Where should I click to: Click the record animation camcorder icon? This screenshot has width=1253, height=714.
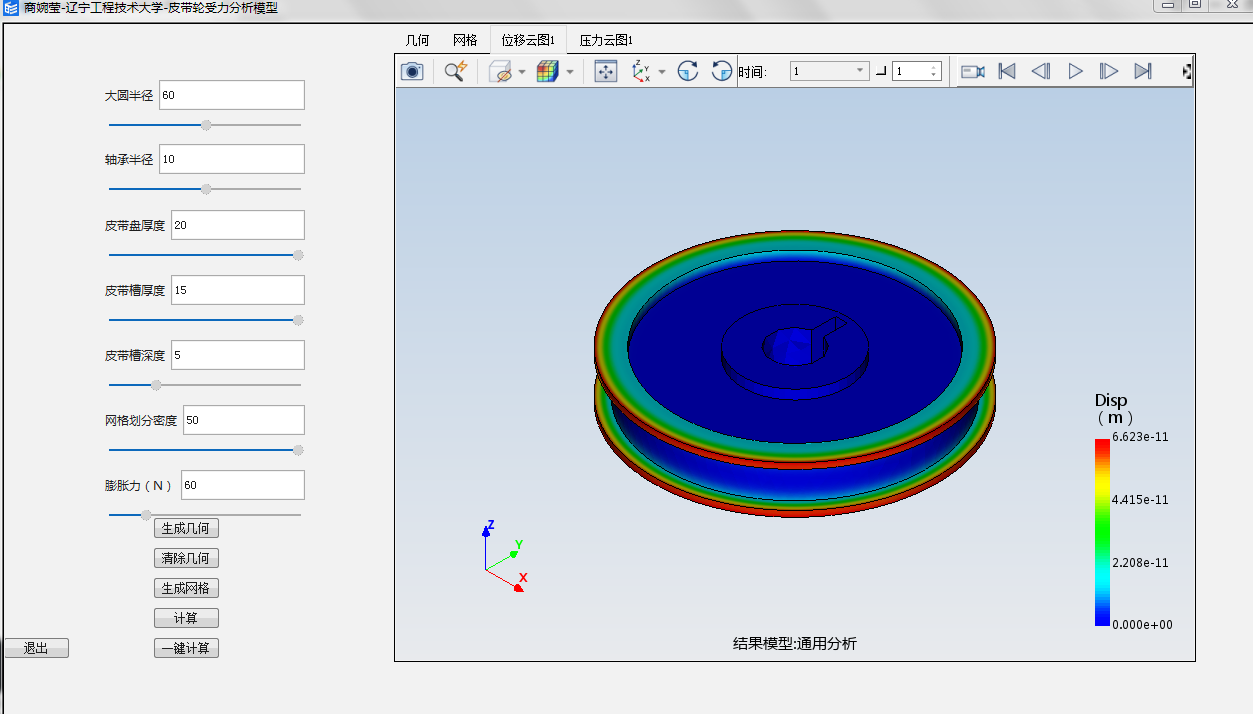coord(973,71)
